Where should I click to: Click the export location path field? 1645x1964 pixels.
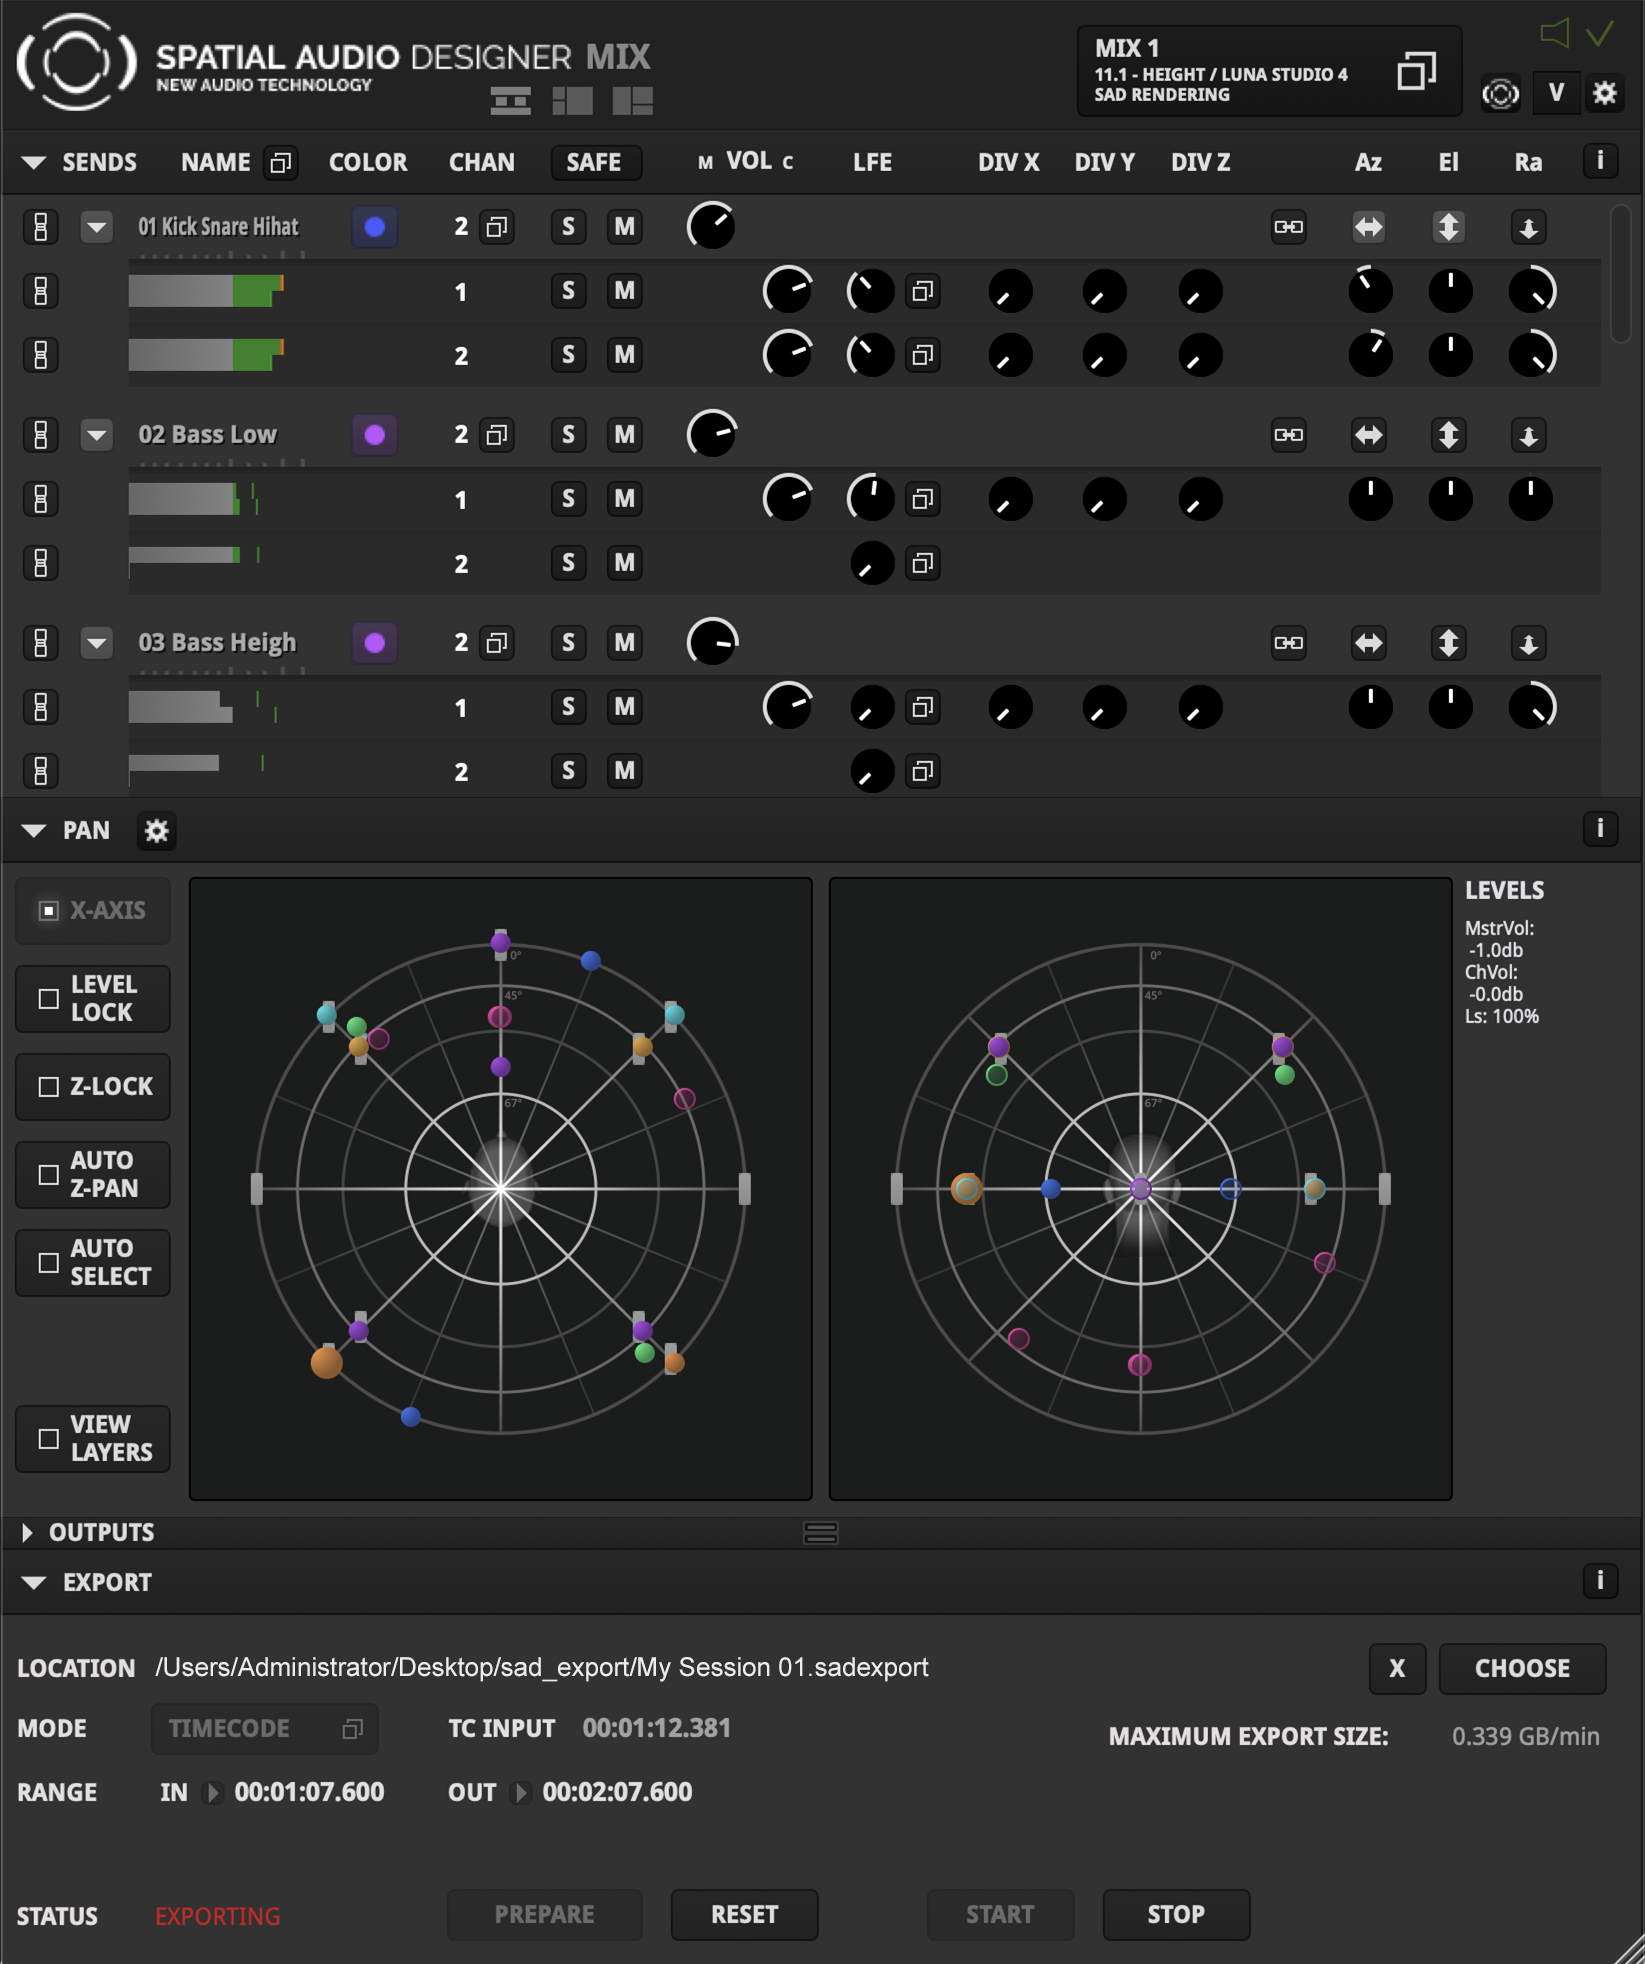point(541,1668)
